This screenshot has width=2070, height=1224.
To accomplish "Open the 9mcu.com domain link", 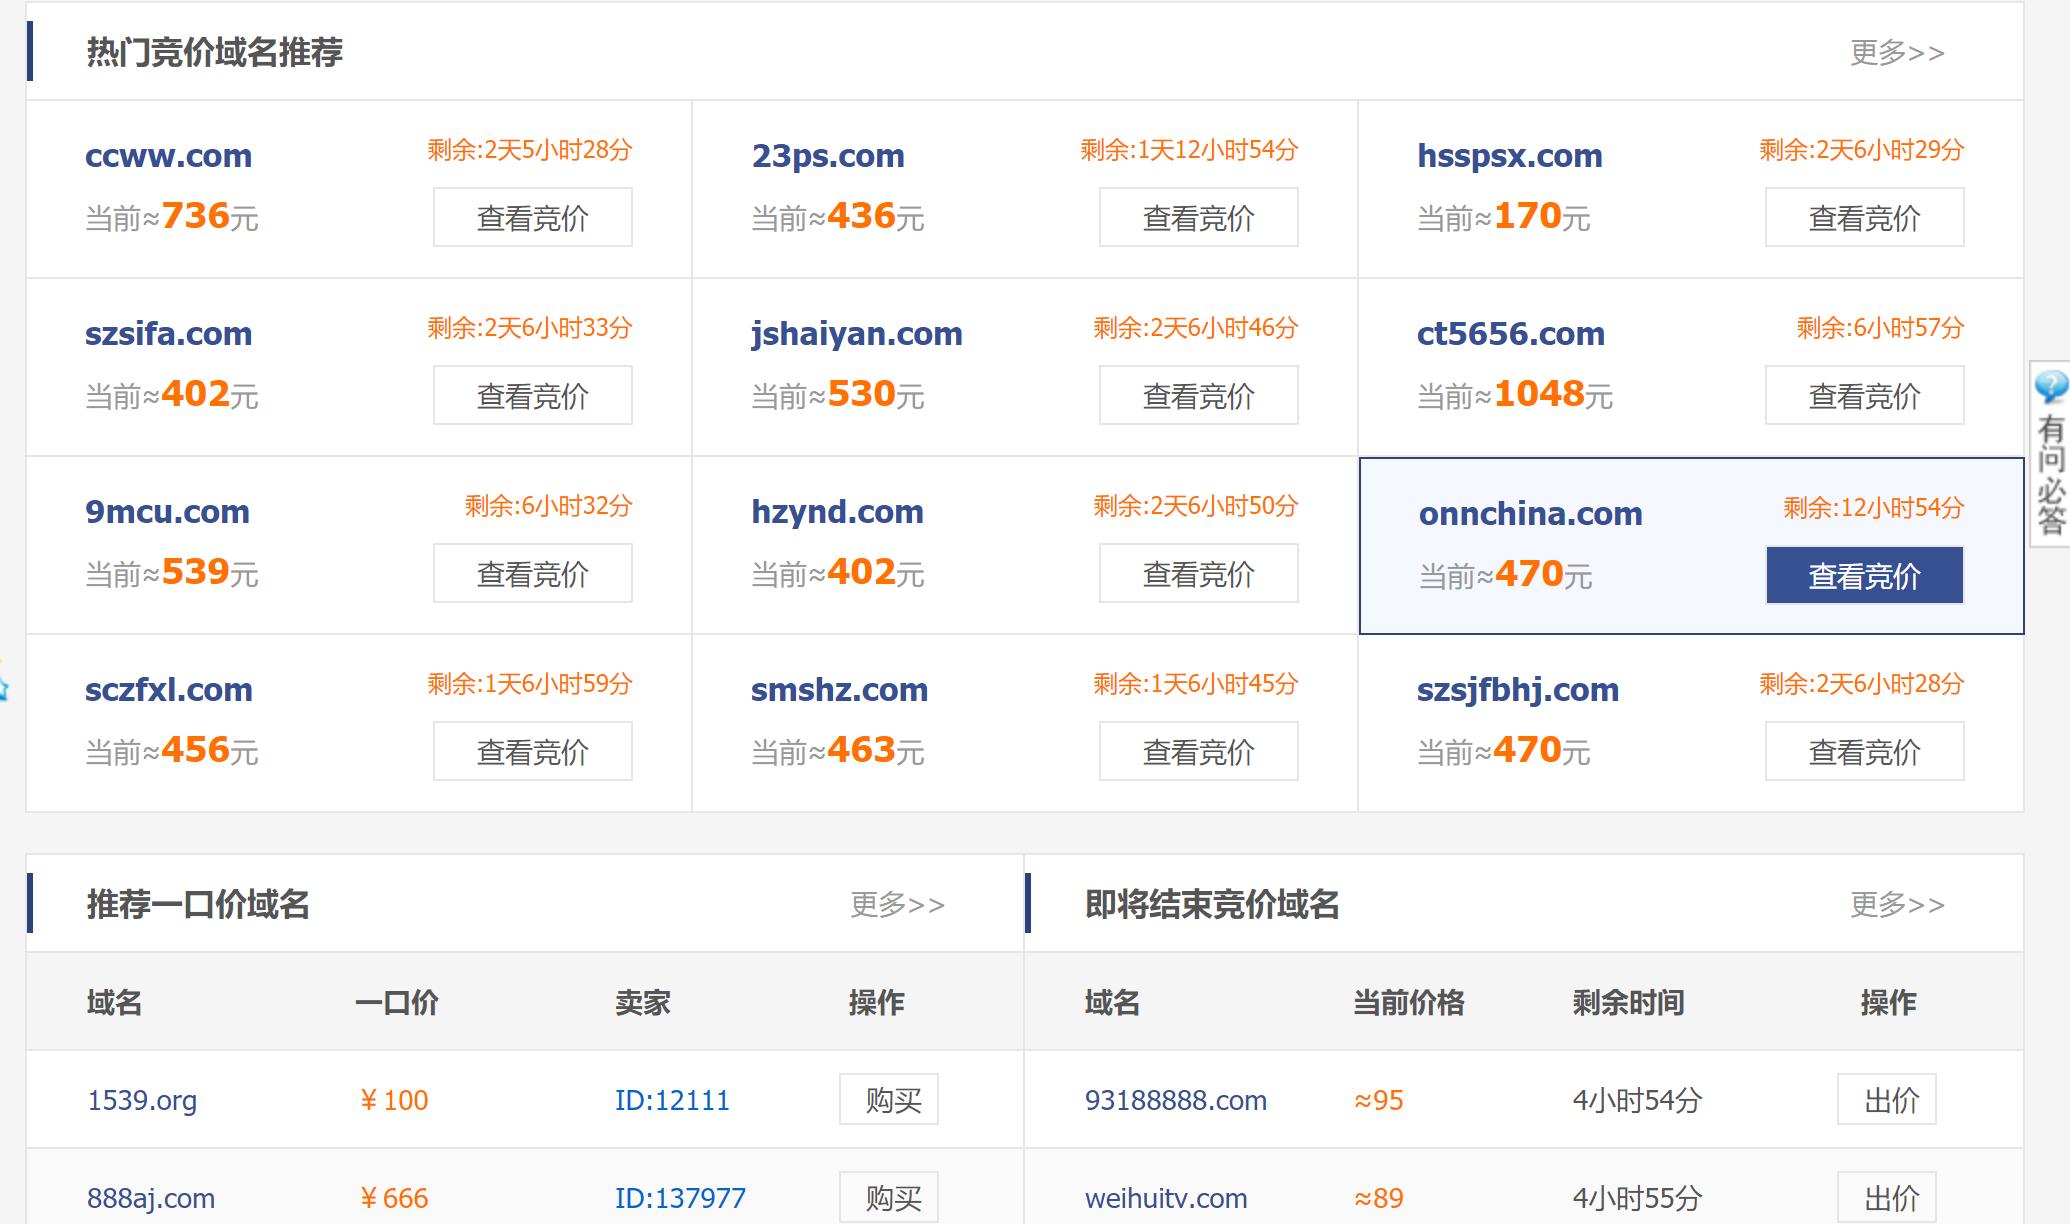I will click(x=167, y=511).
